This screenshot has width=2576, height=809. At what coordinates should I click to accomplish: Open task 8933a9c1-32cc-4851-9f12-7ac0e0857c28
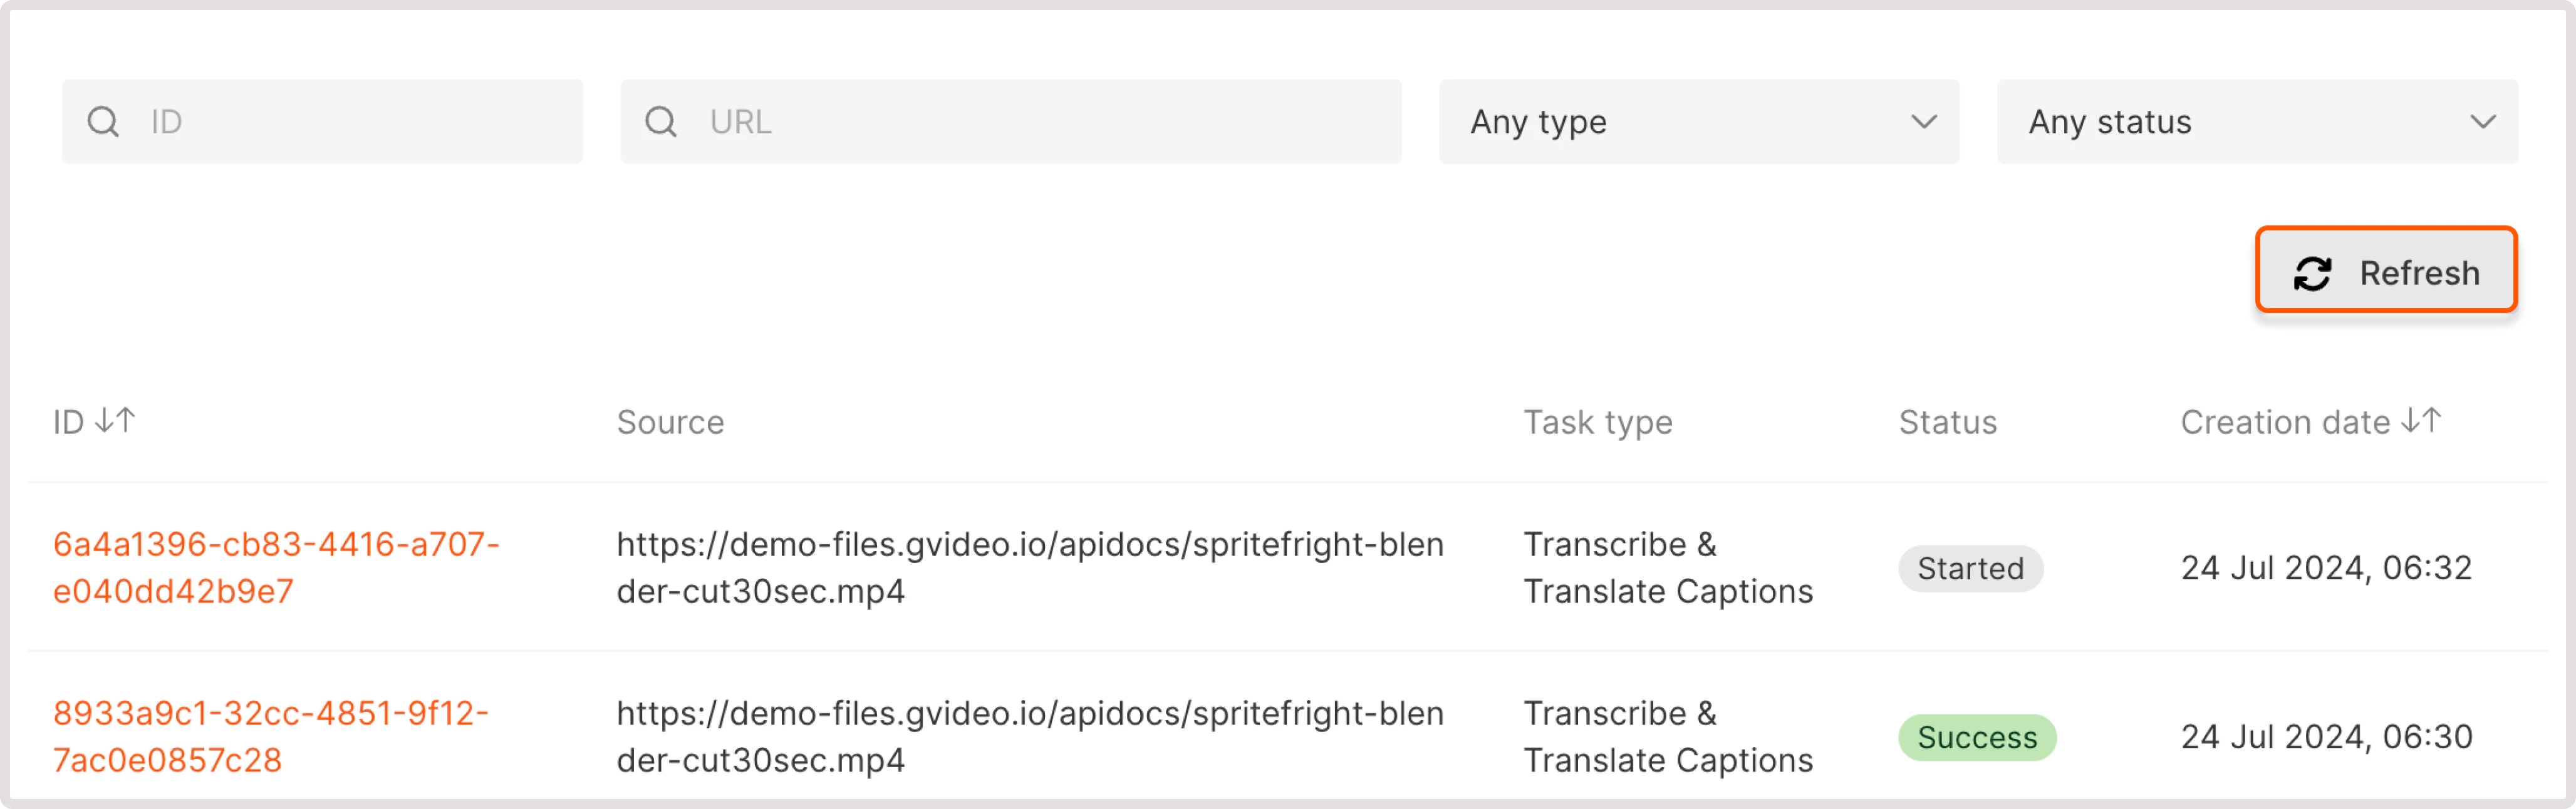pyautogui.click(x=271, y=736)
